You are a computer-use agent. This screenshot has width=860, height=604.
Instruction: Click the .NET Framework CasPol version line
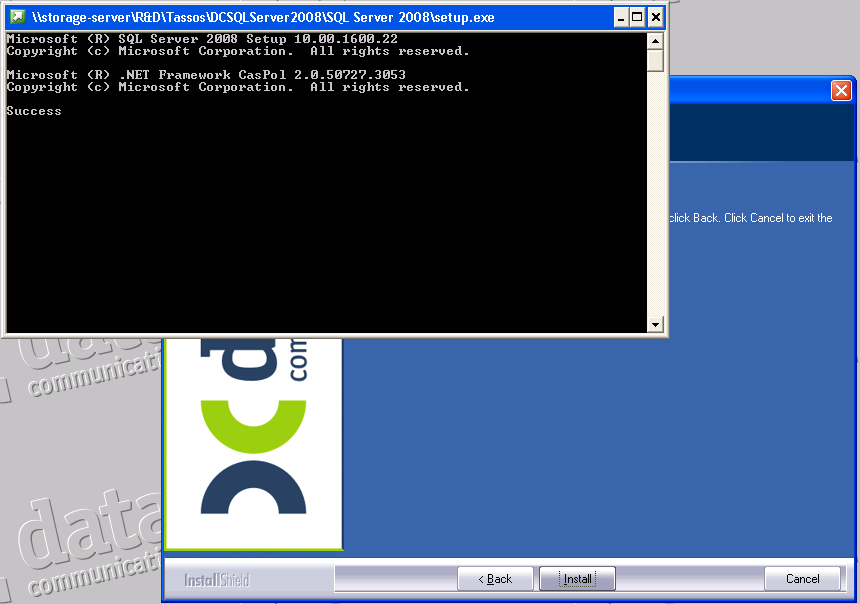[x=206, y=75]
